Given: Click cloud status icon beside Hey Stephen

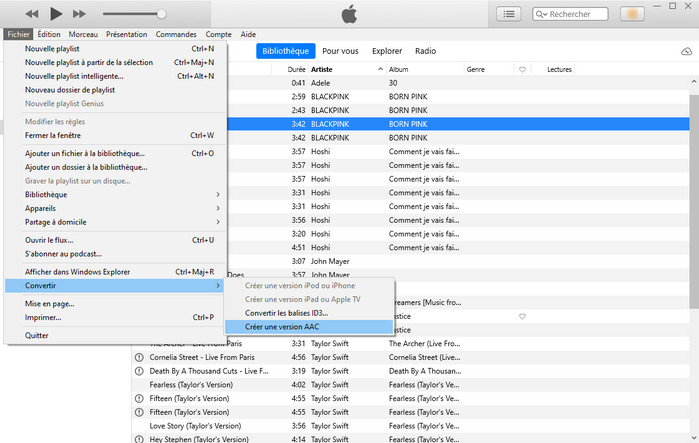Looking at the screenshot, I should pos(139,438).
